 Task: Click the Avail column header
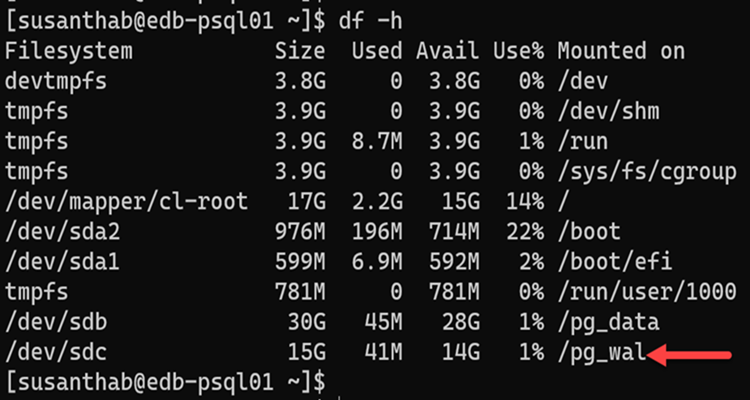point(447,51)
